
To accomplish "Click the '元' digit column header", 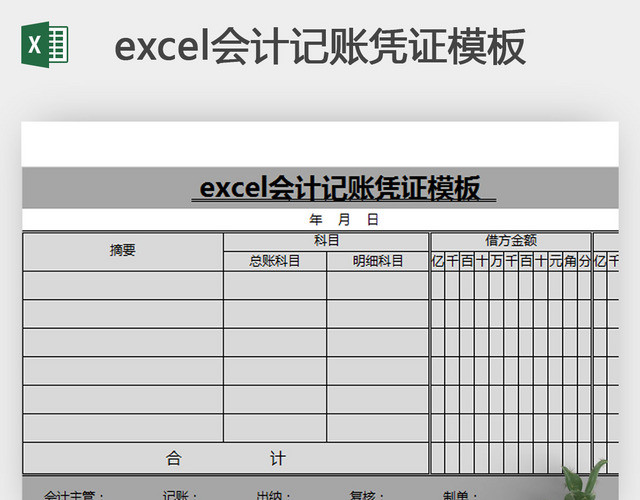I will coord(555,261).
